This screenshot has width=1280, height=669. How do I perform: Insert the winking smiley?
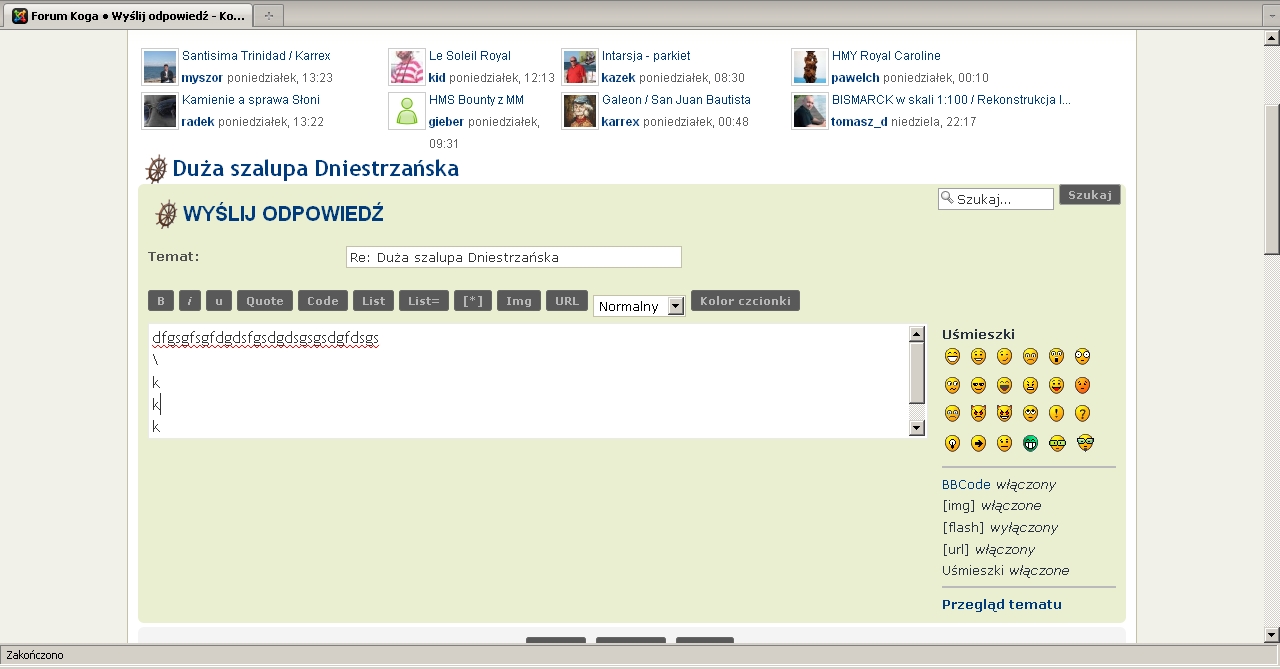pos(1005,355)
